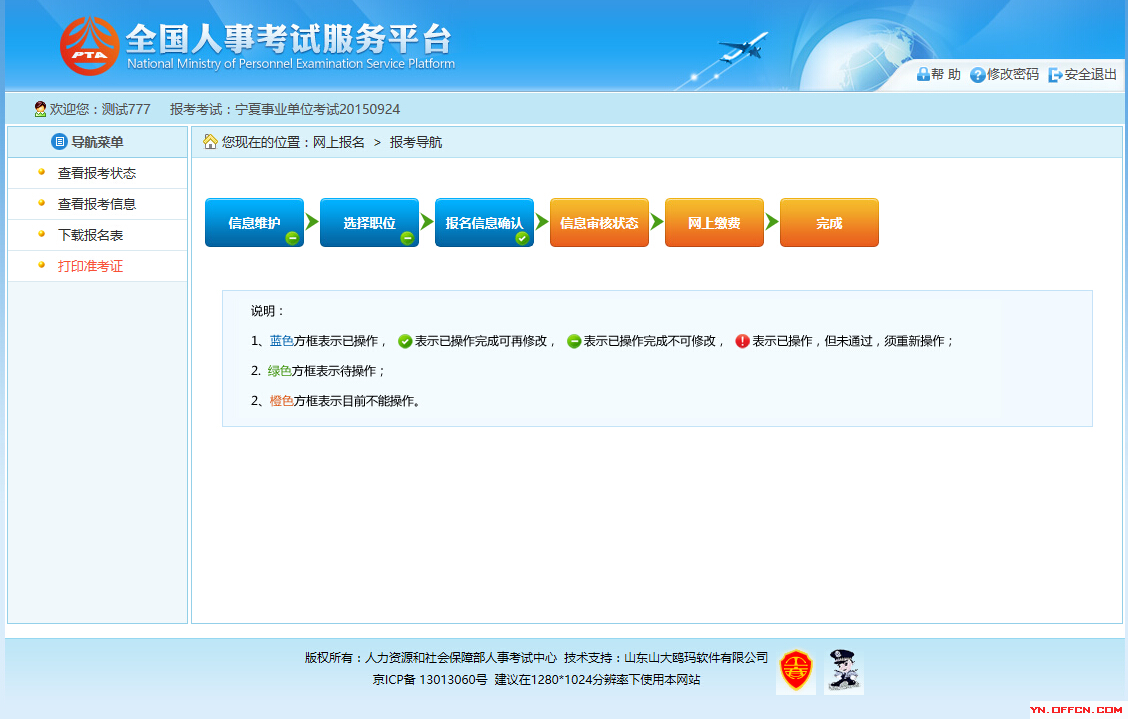Click the 报名信息确认 step button
The height and width of the screenshot is (719, 1128).
pyautogui.click(x=485, y=222)
